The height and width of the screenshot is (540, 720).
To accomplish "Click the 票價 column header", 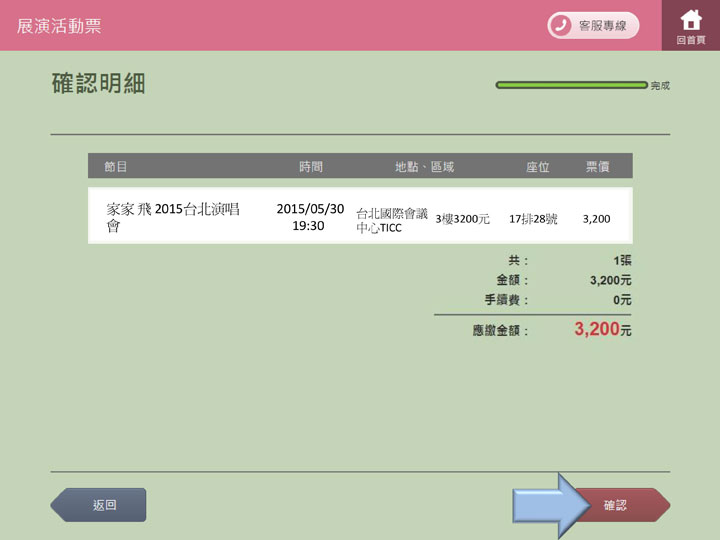I will 597,167.
